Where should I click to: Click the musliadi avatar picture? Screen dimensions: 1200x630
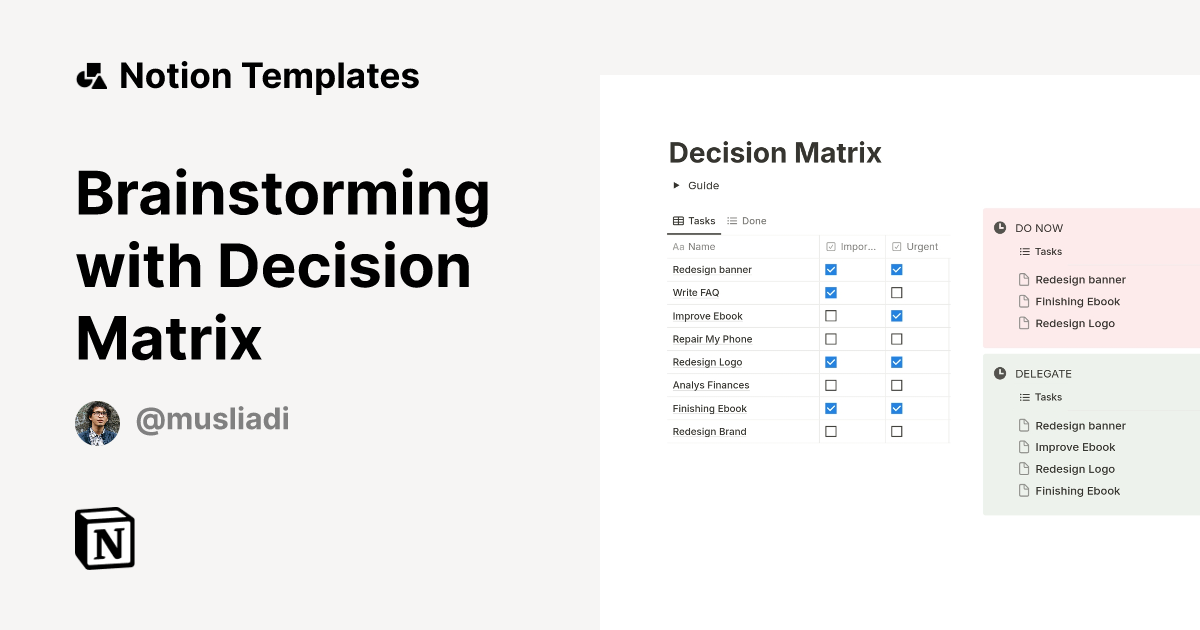tap(97, 422)
